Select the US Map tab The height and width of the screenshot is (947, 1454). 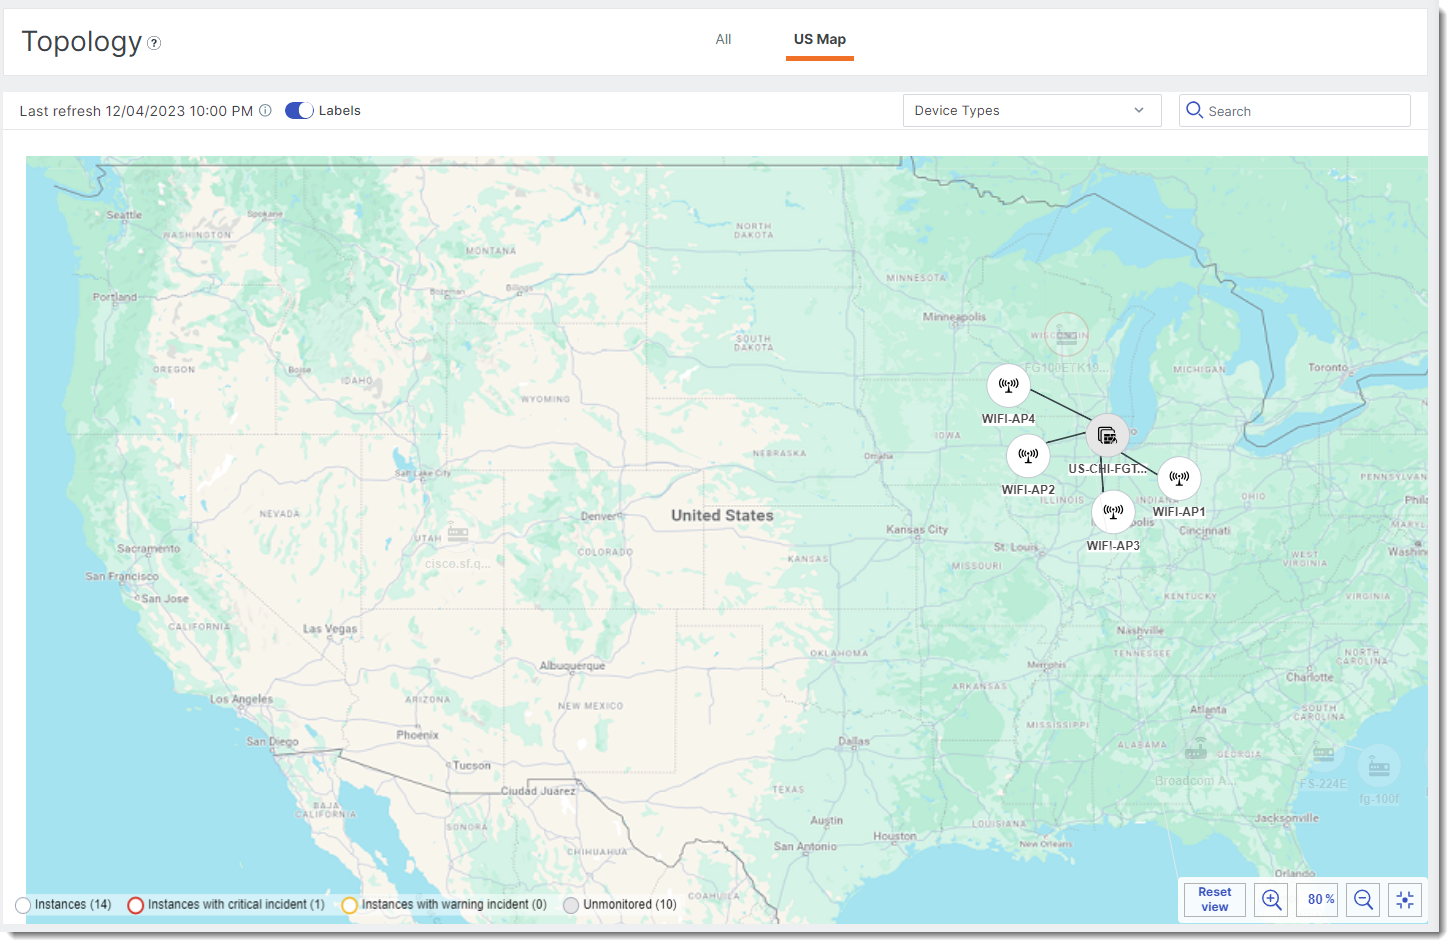tap(819, 39)
